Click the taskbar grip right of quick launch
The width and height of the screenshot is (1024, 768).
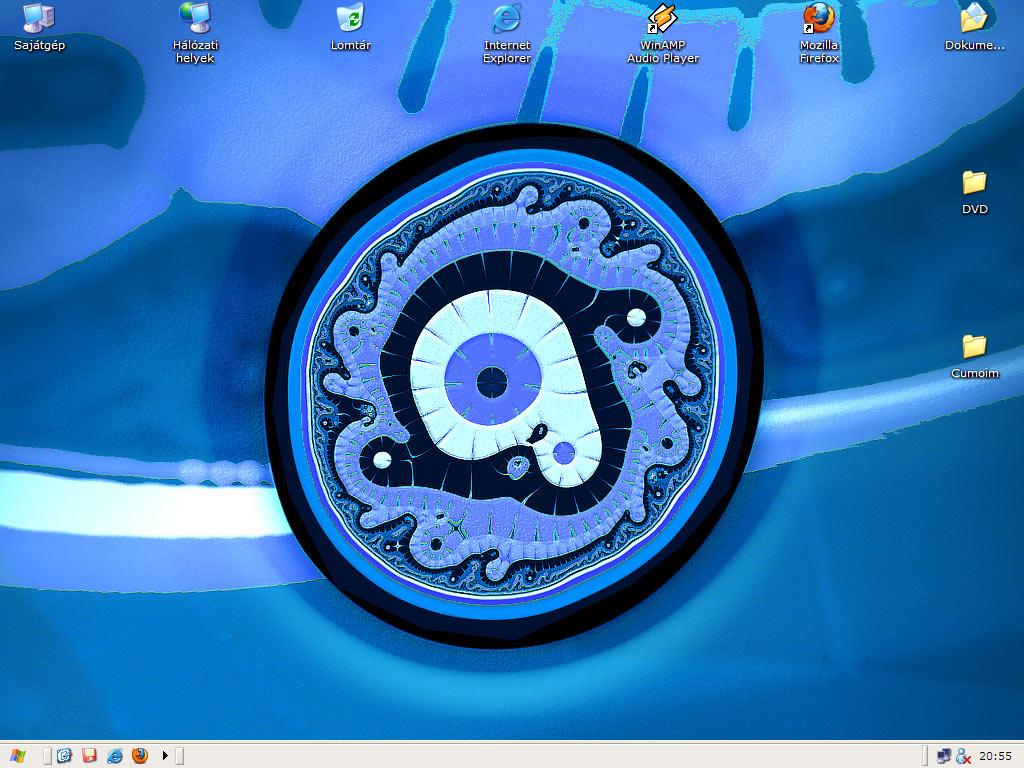tap(180, 756)
